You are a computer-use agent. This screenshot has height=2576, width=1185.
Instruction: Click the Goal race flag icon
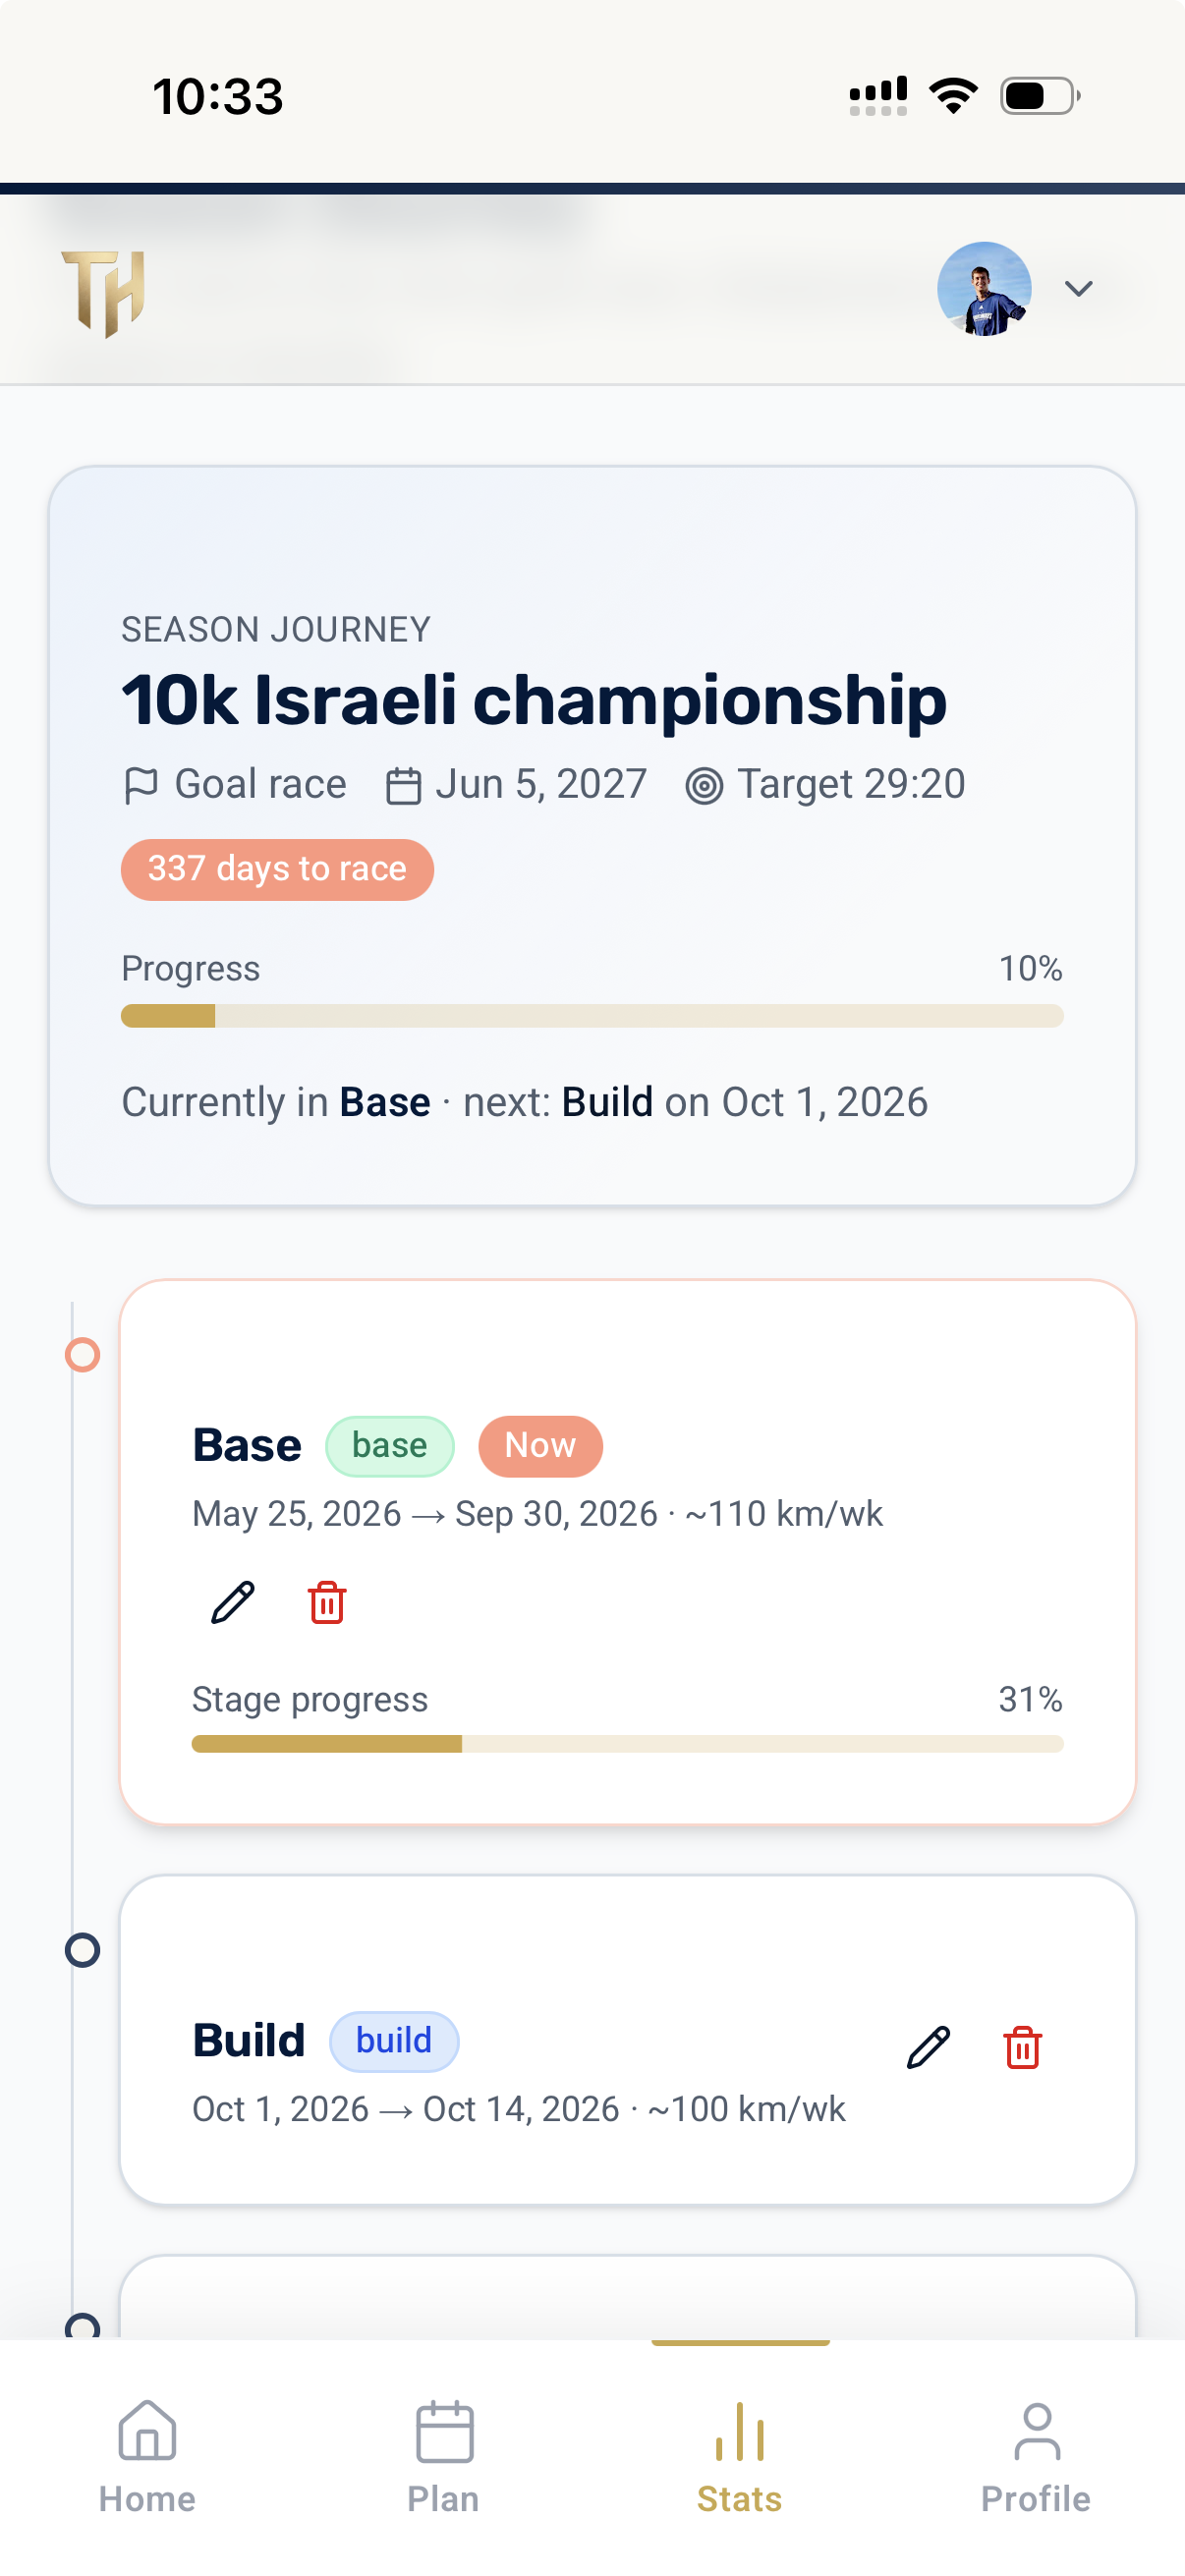pos(141,785)
